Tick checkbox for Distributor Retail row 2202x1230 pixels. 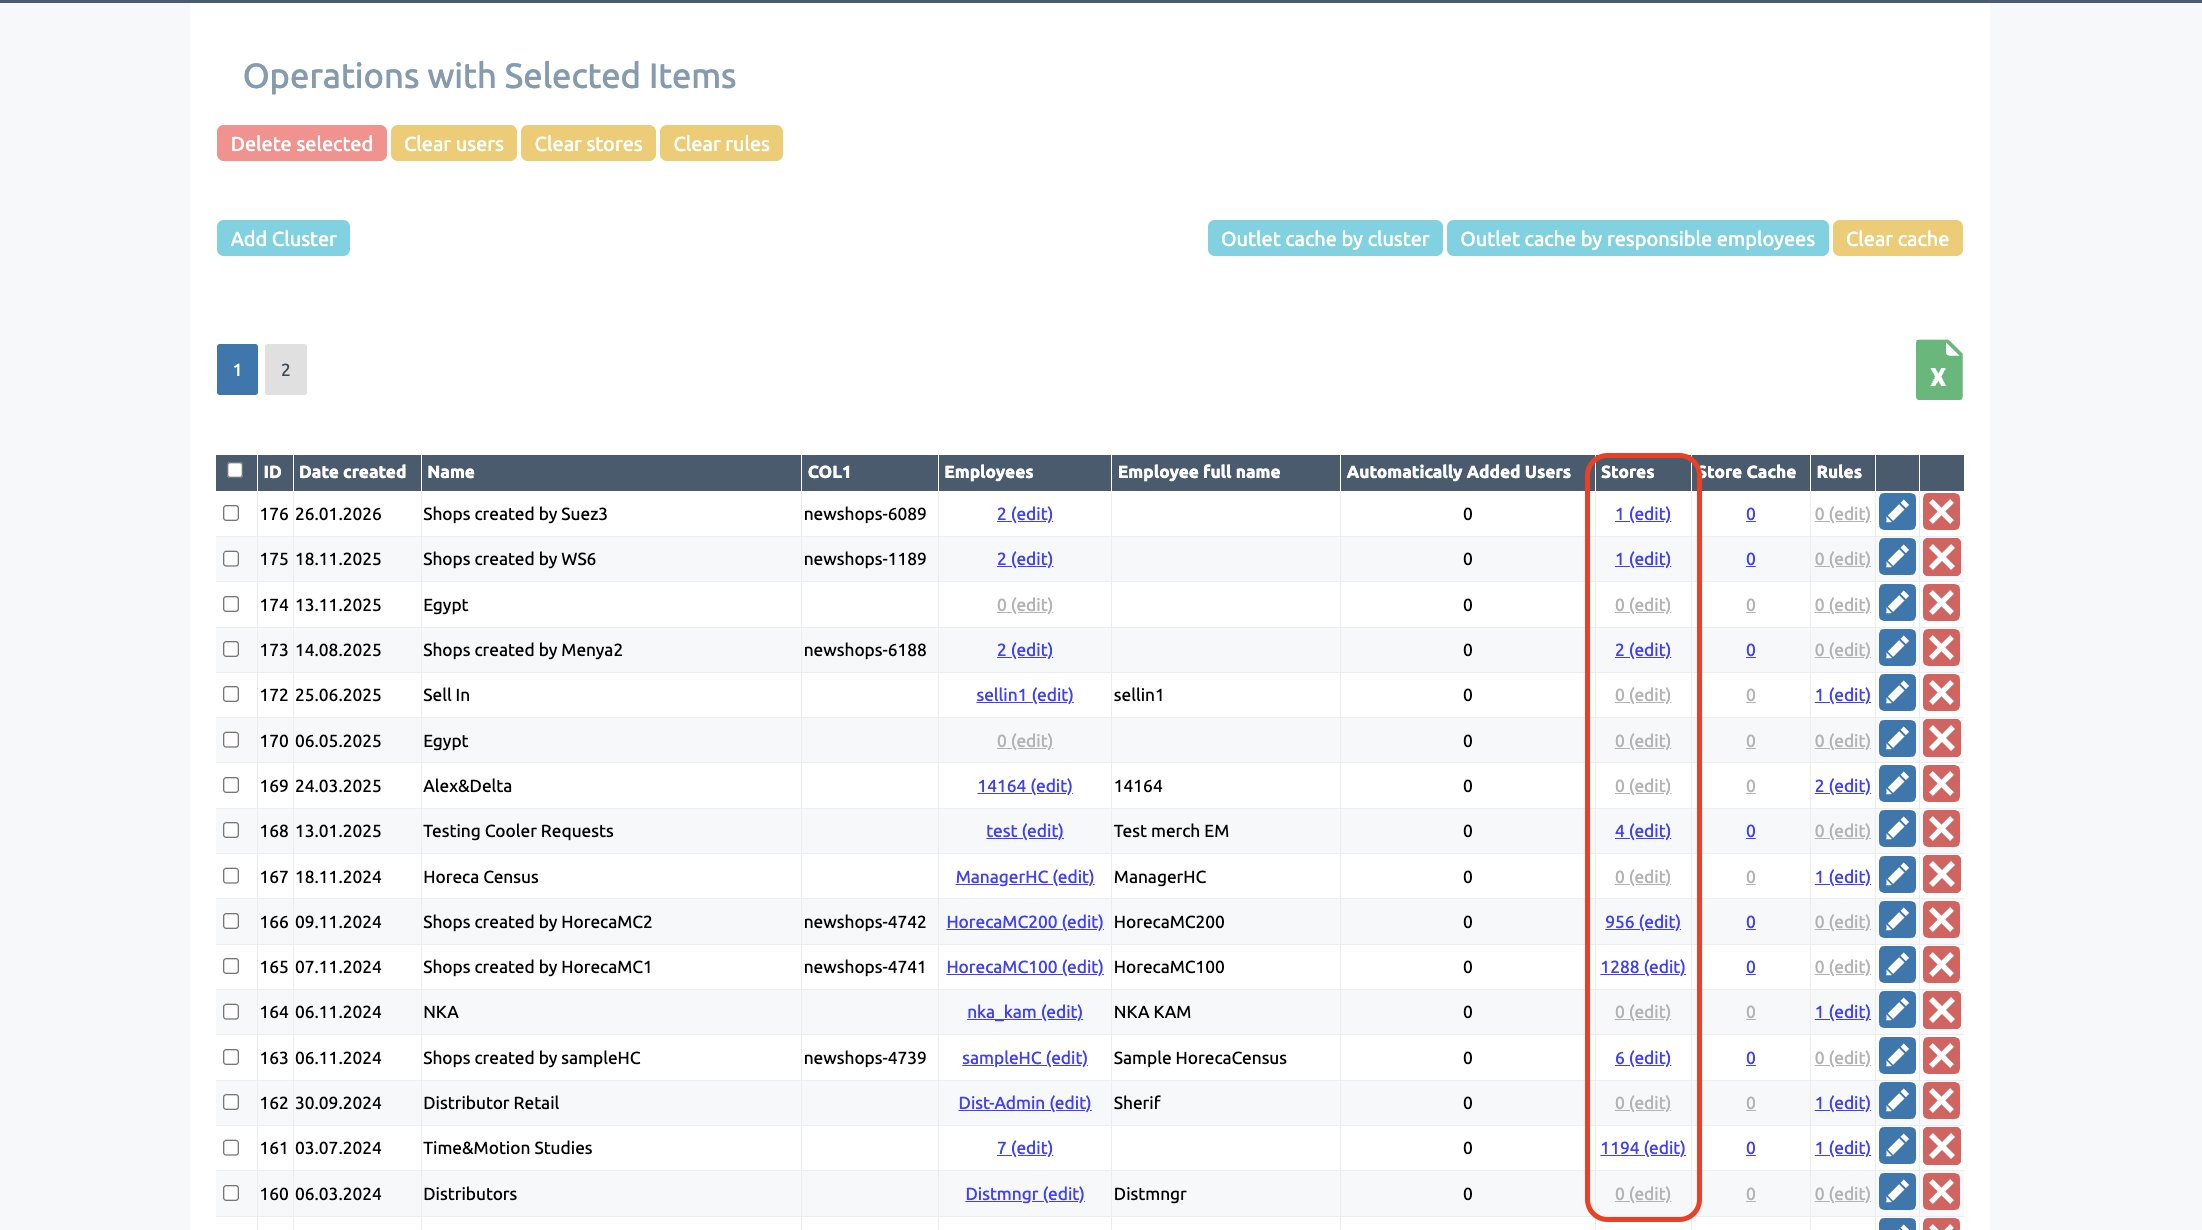point(231,1102)
